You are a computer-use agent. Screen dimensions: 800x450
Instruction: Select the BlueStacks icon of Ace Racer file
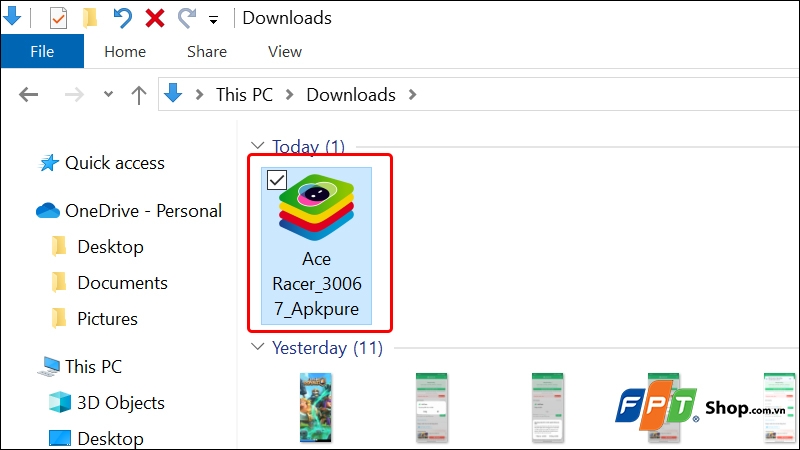[x=316, y=208]
